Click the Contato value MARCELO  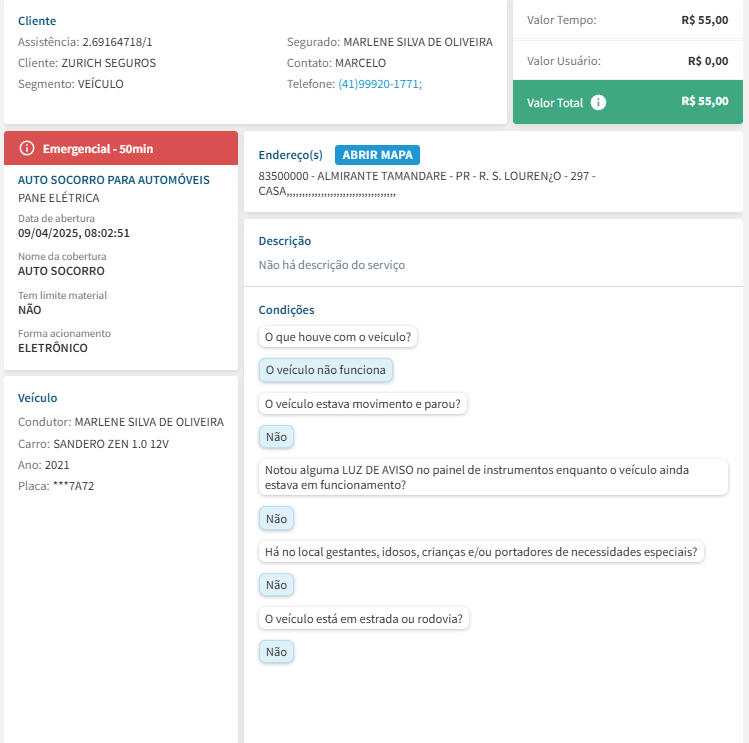pos(361,63)
